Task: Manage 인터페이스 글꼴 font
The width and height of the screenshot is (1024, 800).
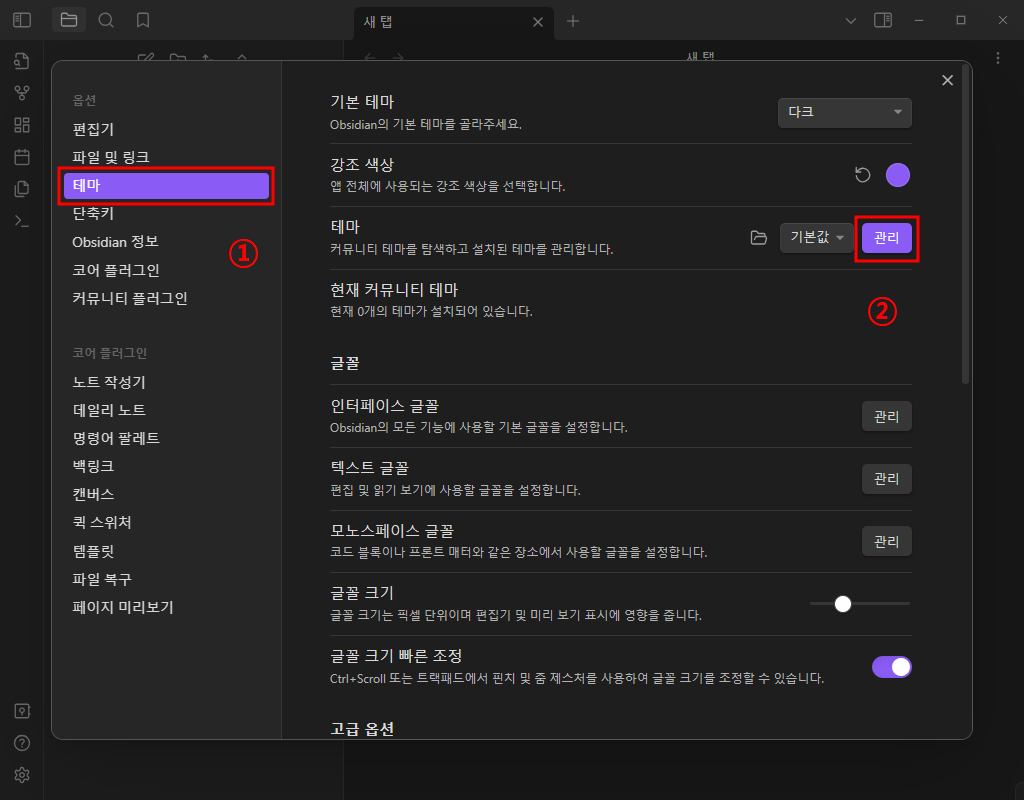Action: (x=886, y=417)
